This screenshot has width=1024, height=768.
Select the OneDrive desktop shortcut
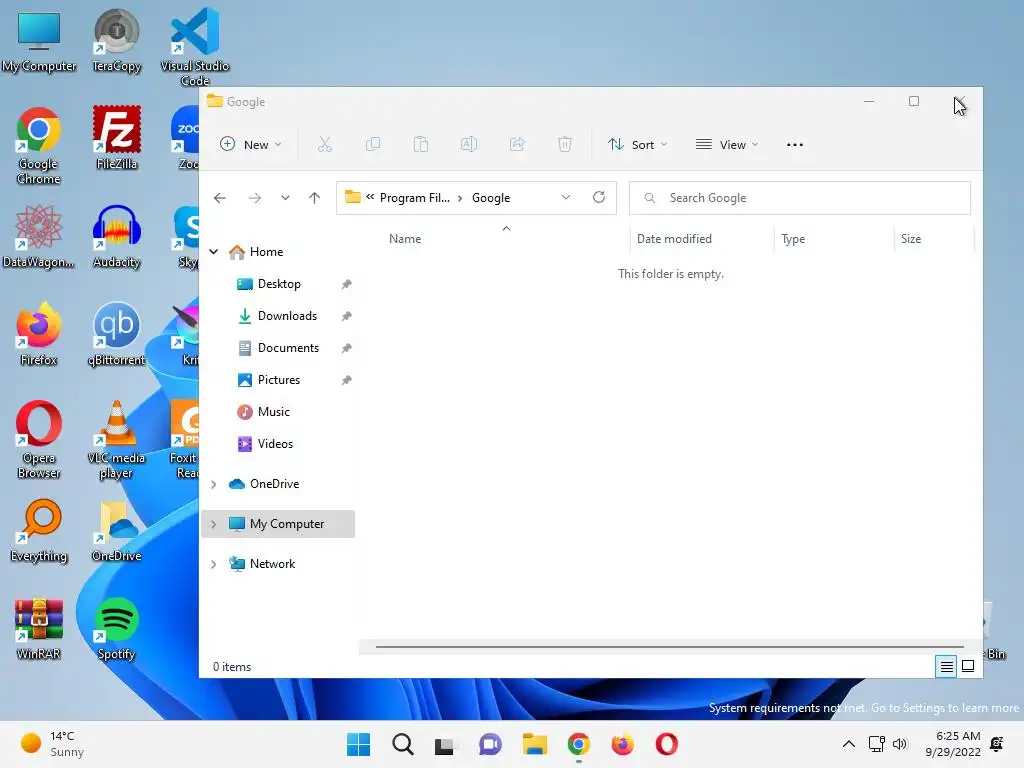tap(116, 531)
